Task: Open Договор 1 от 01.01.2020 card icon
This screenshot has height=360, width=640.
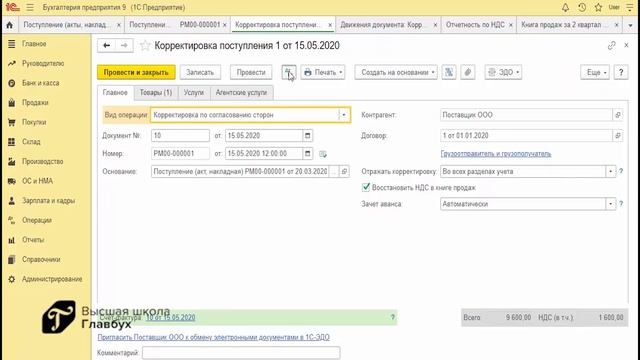Action: 618,136
